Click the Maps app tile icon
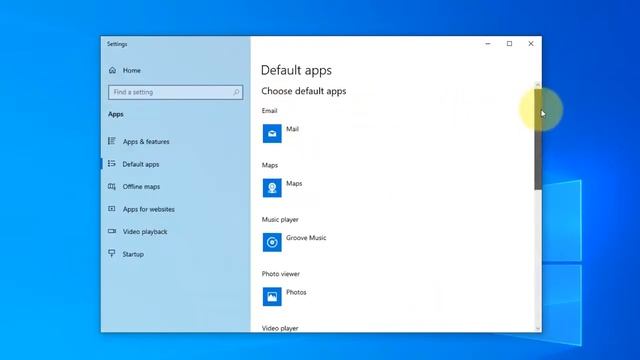 coord(272,188)
